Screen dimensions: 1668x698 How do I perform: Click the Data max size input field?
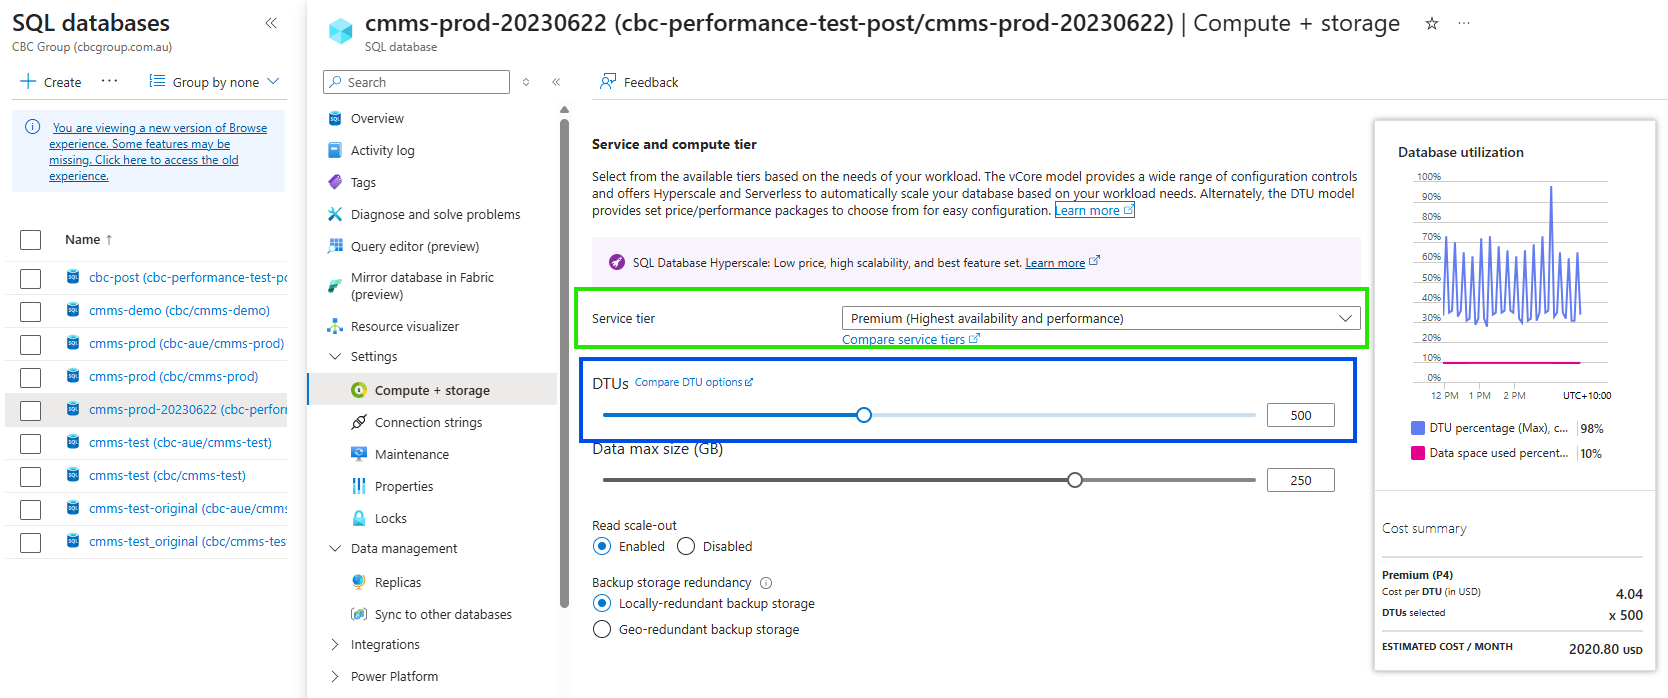[x=1300, y=480]
